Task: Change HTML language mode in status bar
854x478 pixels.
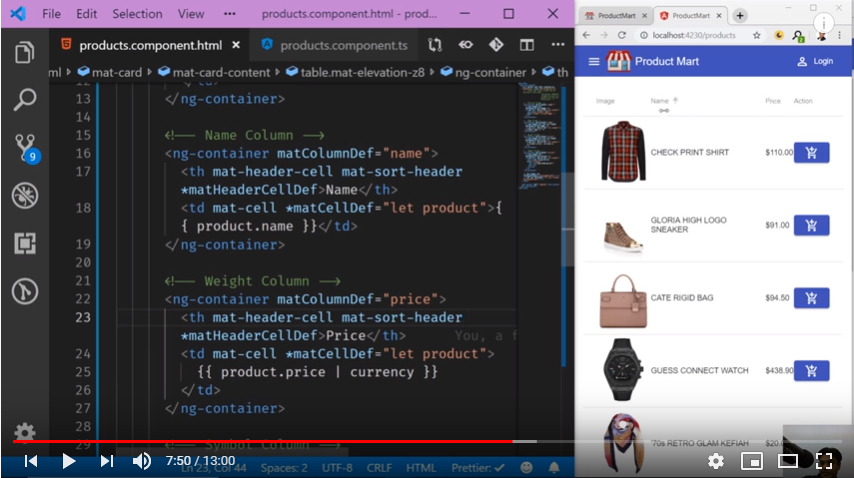Action: pos(421,468)
